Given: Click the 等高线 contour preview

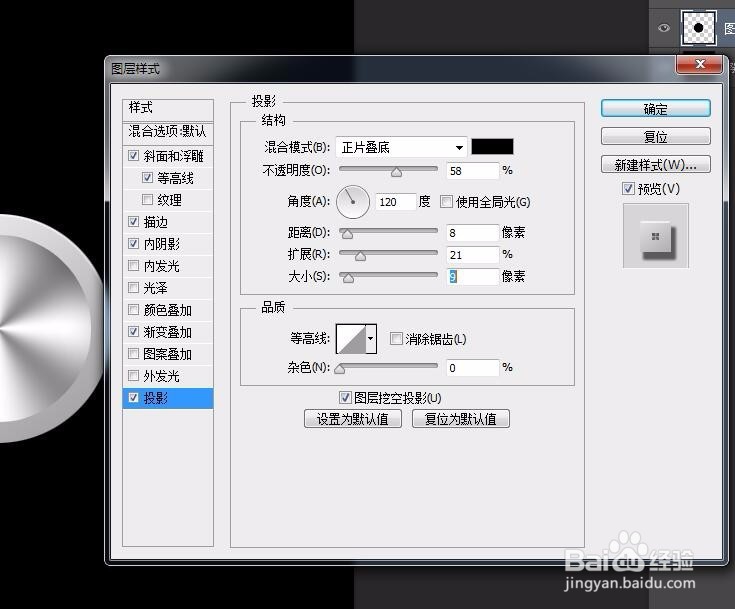Looking at the screenshot, I should (x=351, y=338).
